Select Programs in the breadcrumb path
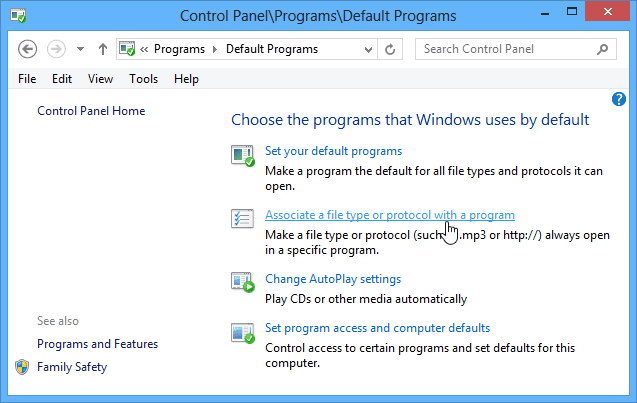Screen dimensions: 637x403 pyautogui.click(x=179, y=49)
